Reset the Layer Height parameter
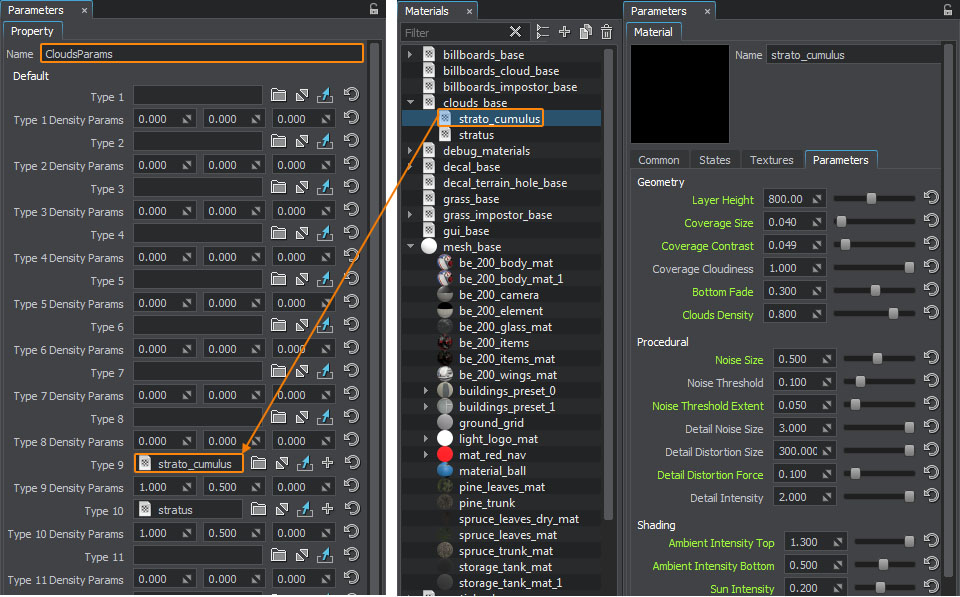Image resolution: width=960 pixels, height=597 pixels. (x=931, y=198)
